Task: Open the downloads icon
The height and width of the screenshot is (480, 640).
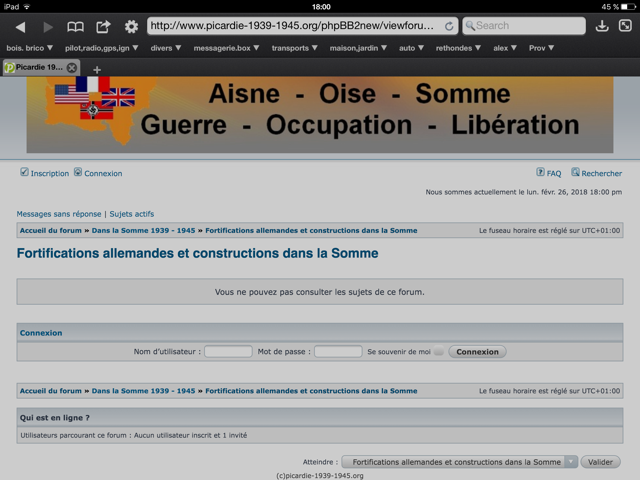Action: tap(602, 26)
